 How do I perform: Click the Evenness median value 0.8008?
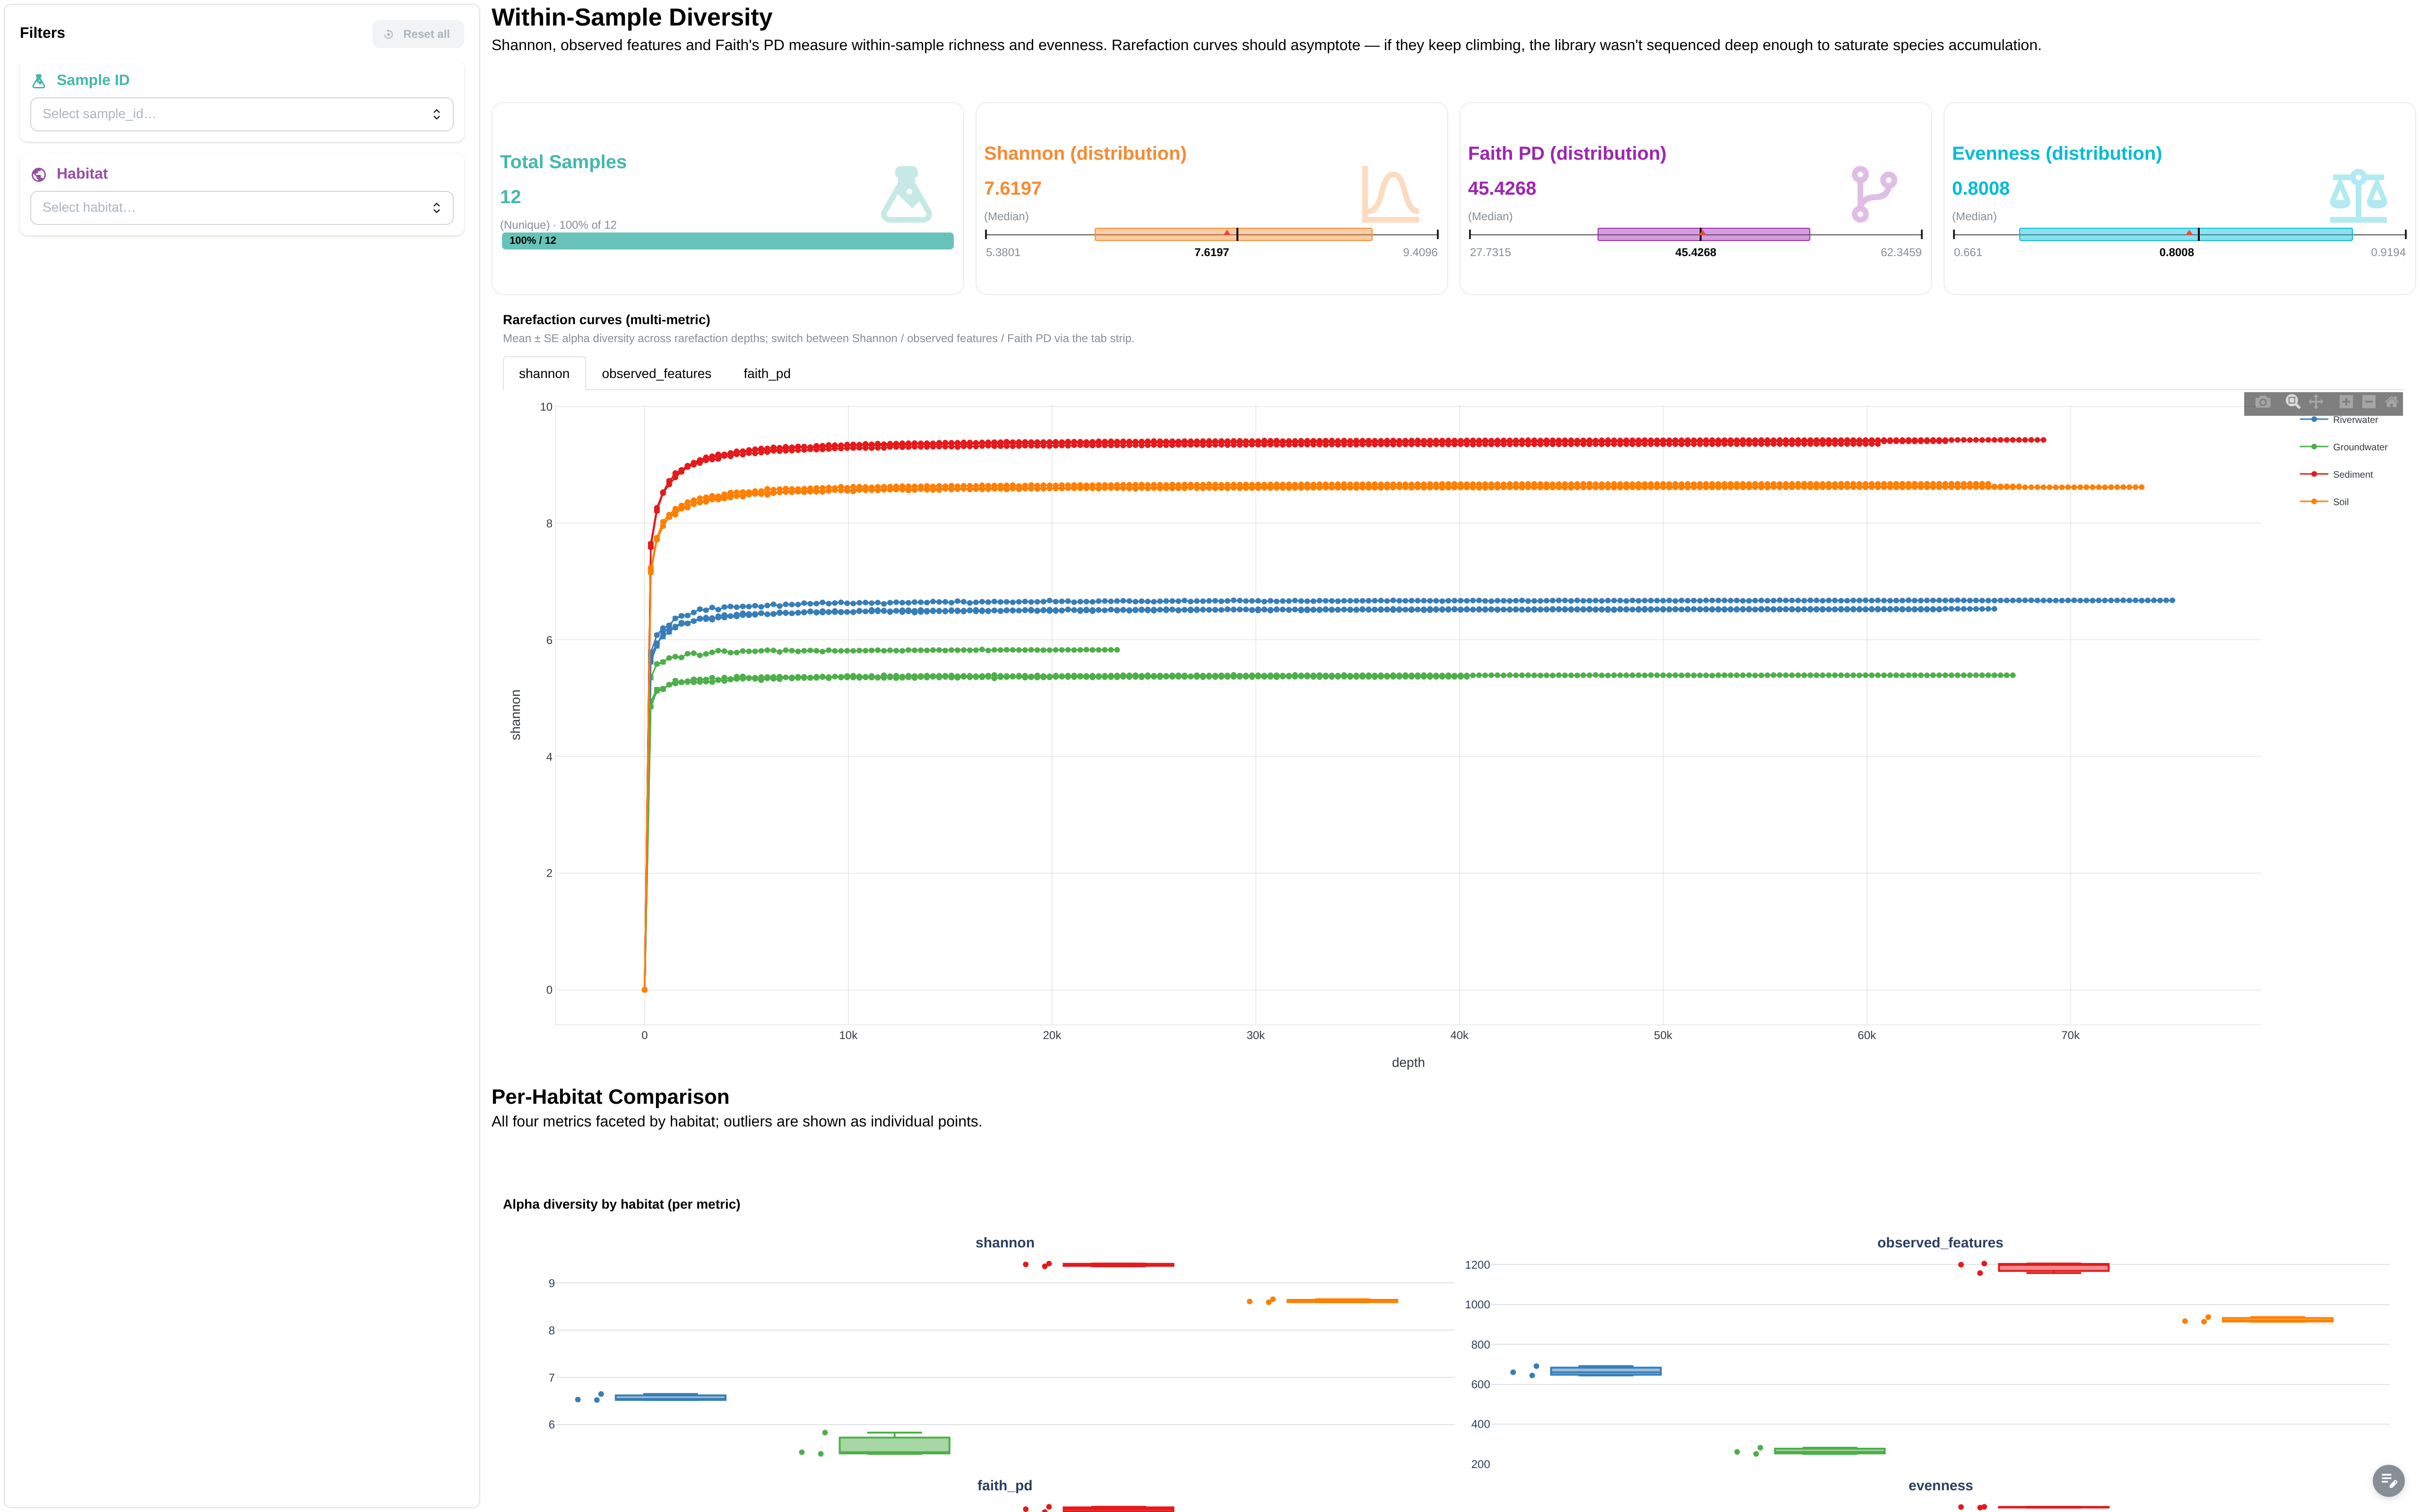point(1980,189)
